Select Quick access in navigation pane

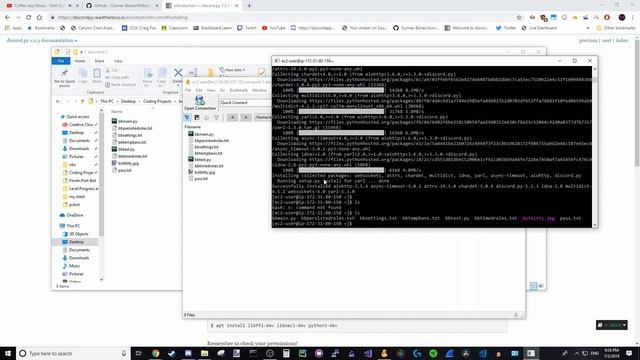pyautogui.click(x=74, y=117)
